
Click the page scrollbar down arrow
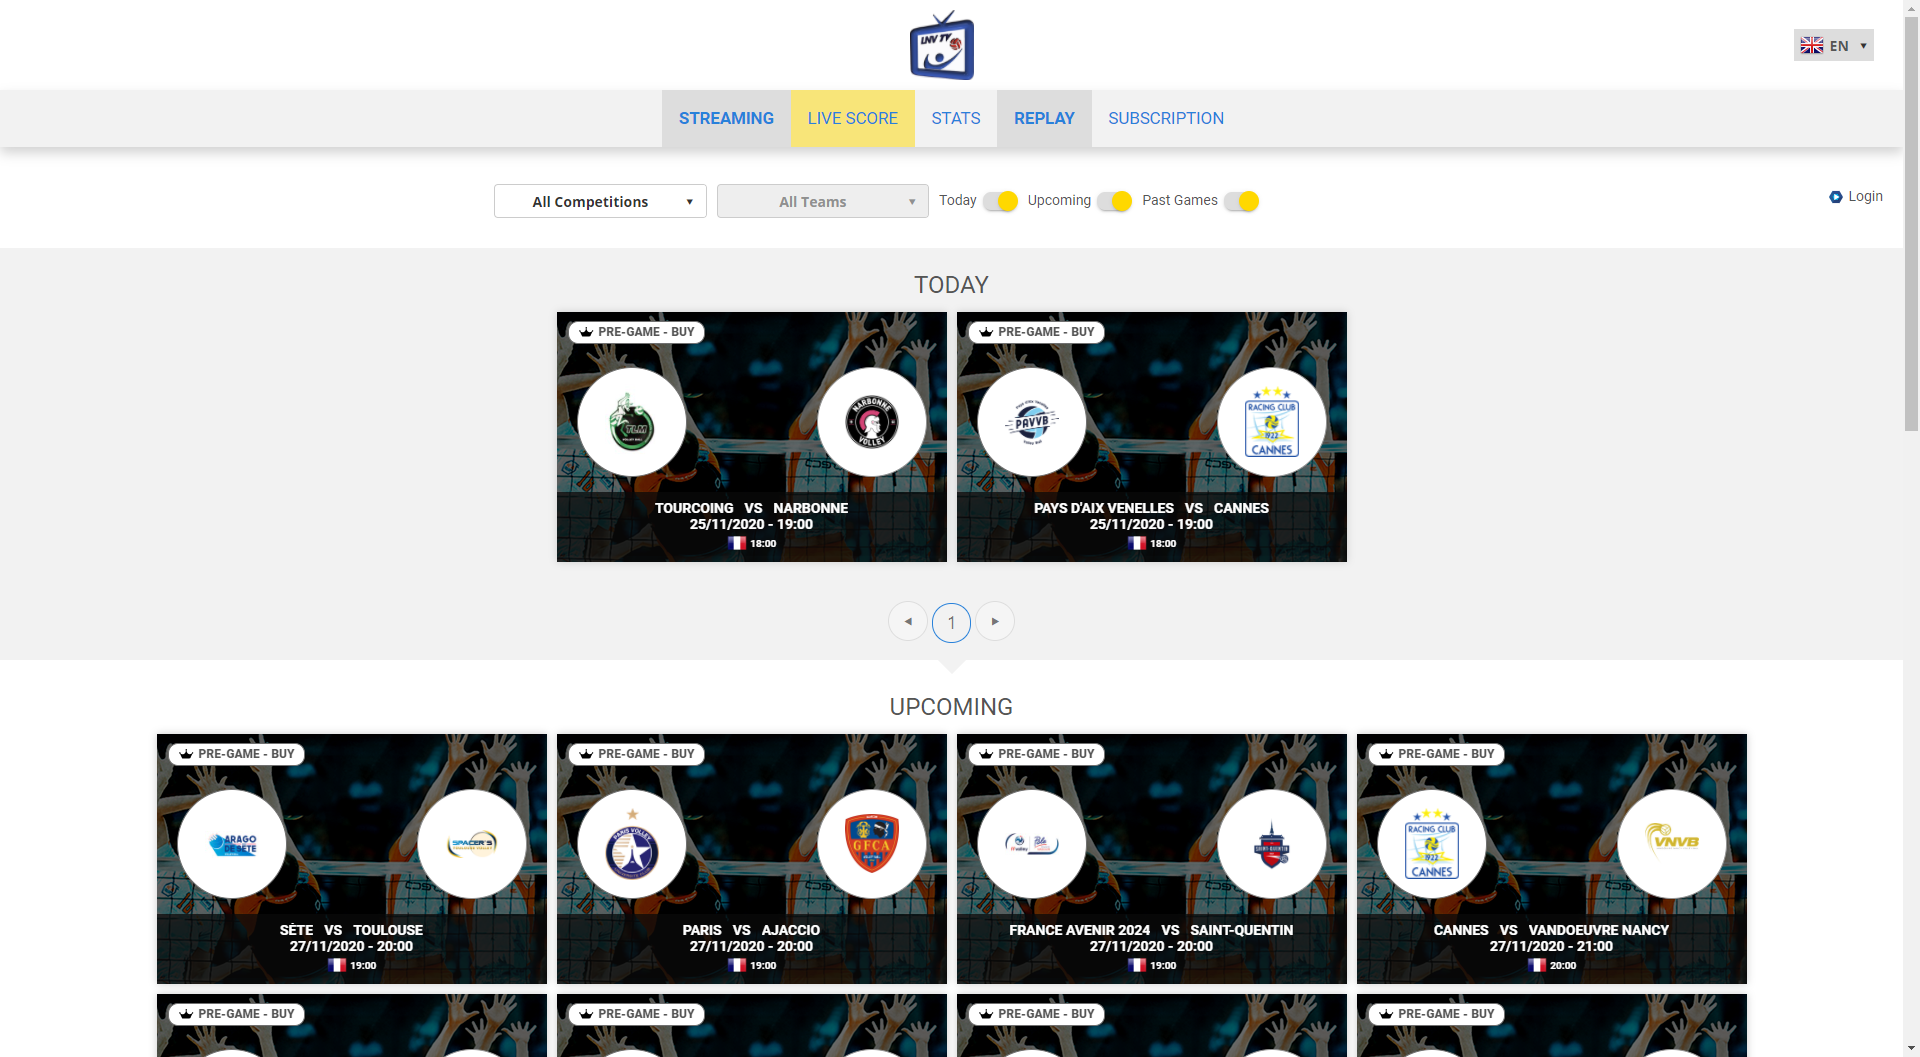1911,1048
